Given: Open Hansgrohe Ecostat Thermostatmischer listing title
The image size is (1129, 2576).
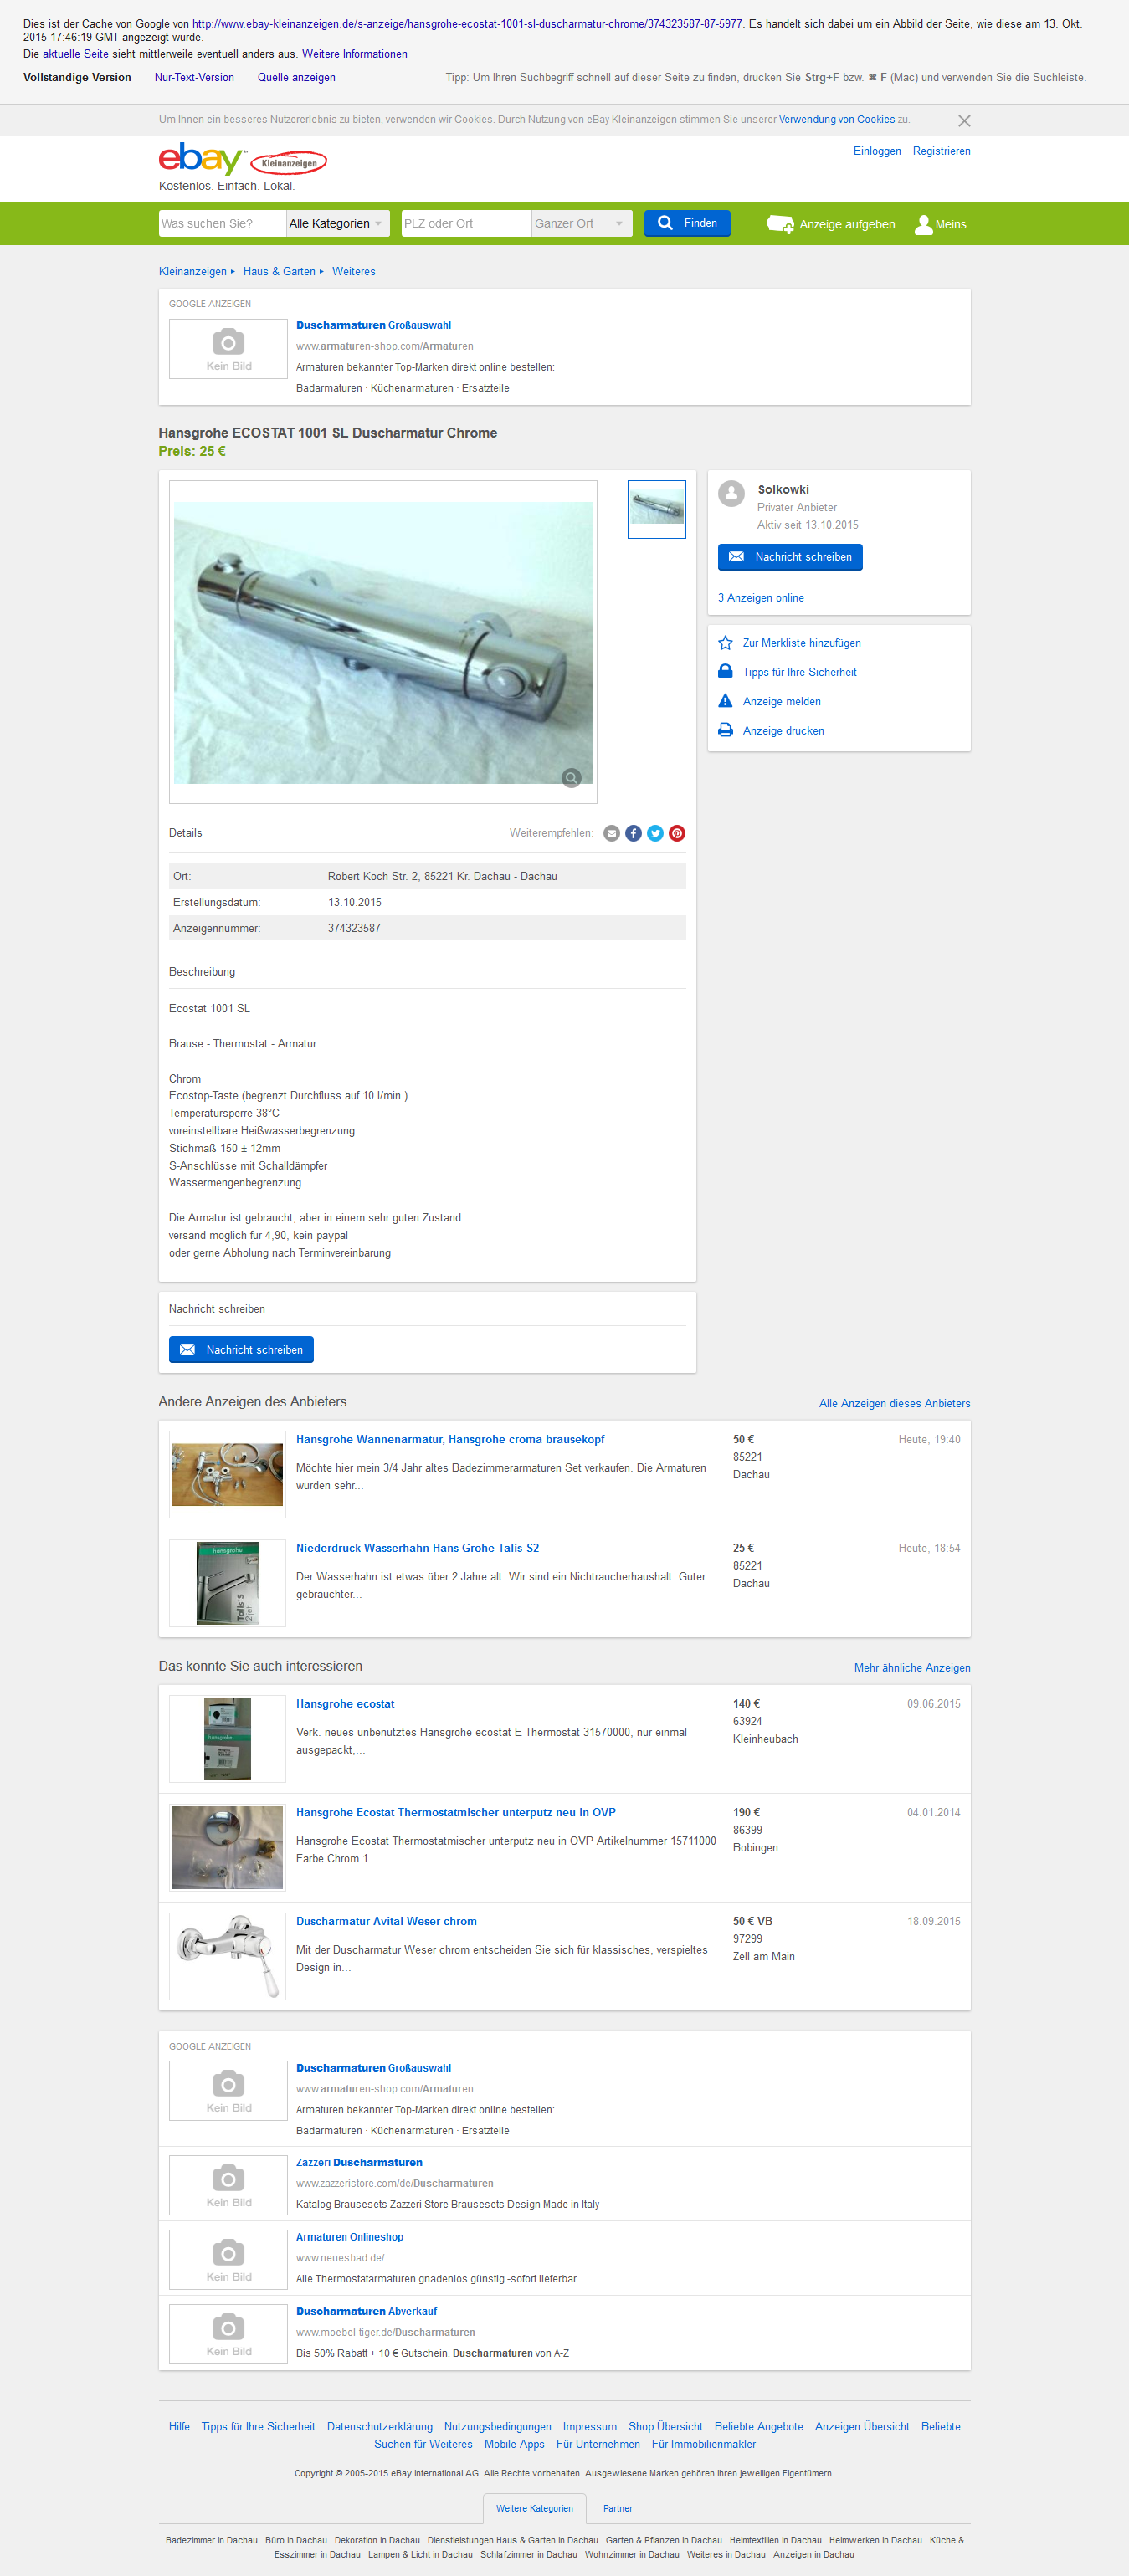Looking at the screenshot, I should coord(456,1812).
